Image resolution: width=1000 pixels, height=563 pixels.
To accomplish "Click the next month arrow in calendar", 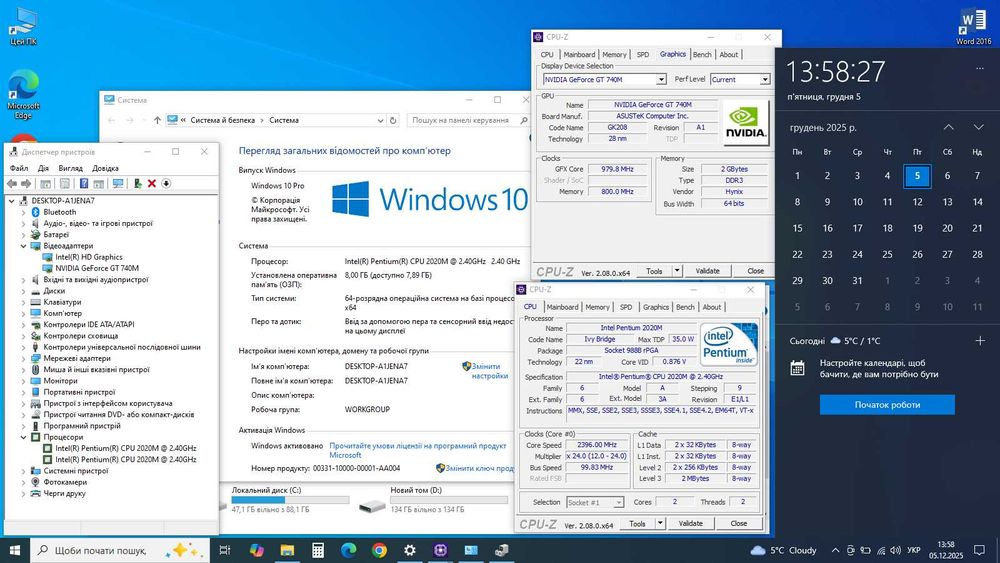I will (978, 127).
